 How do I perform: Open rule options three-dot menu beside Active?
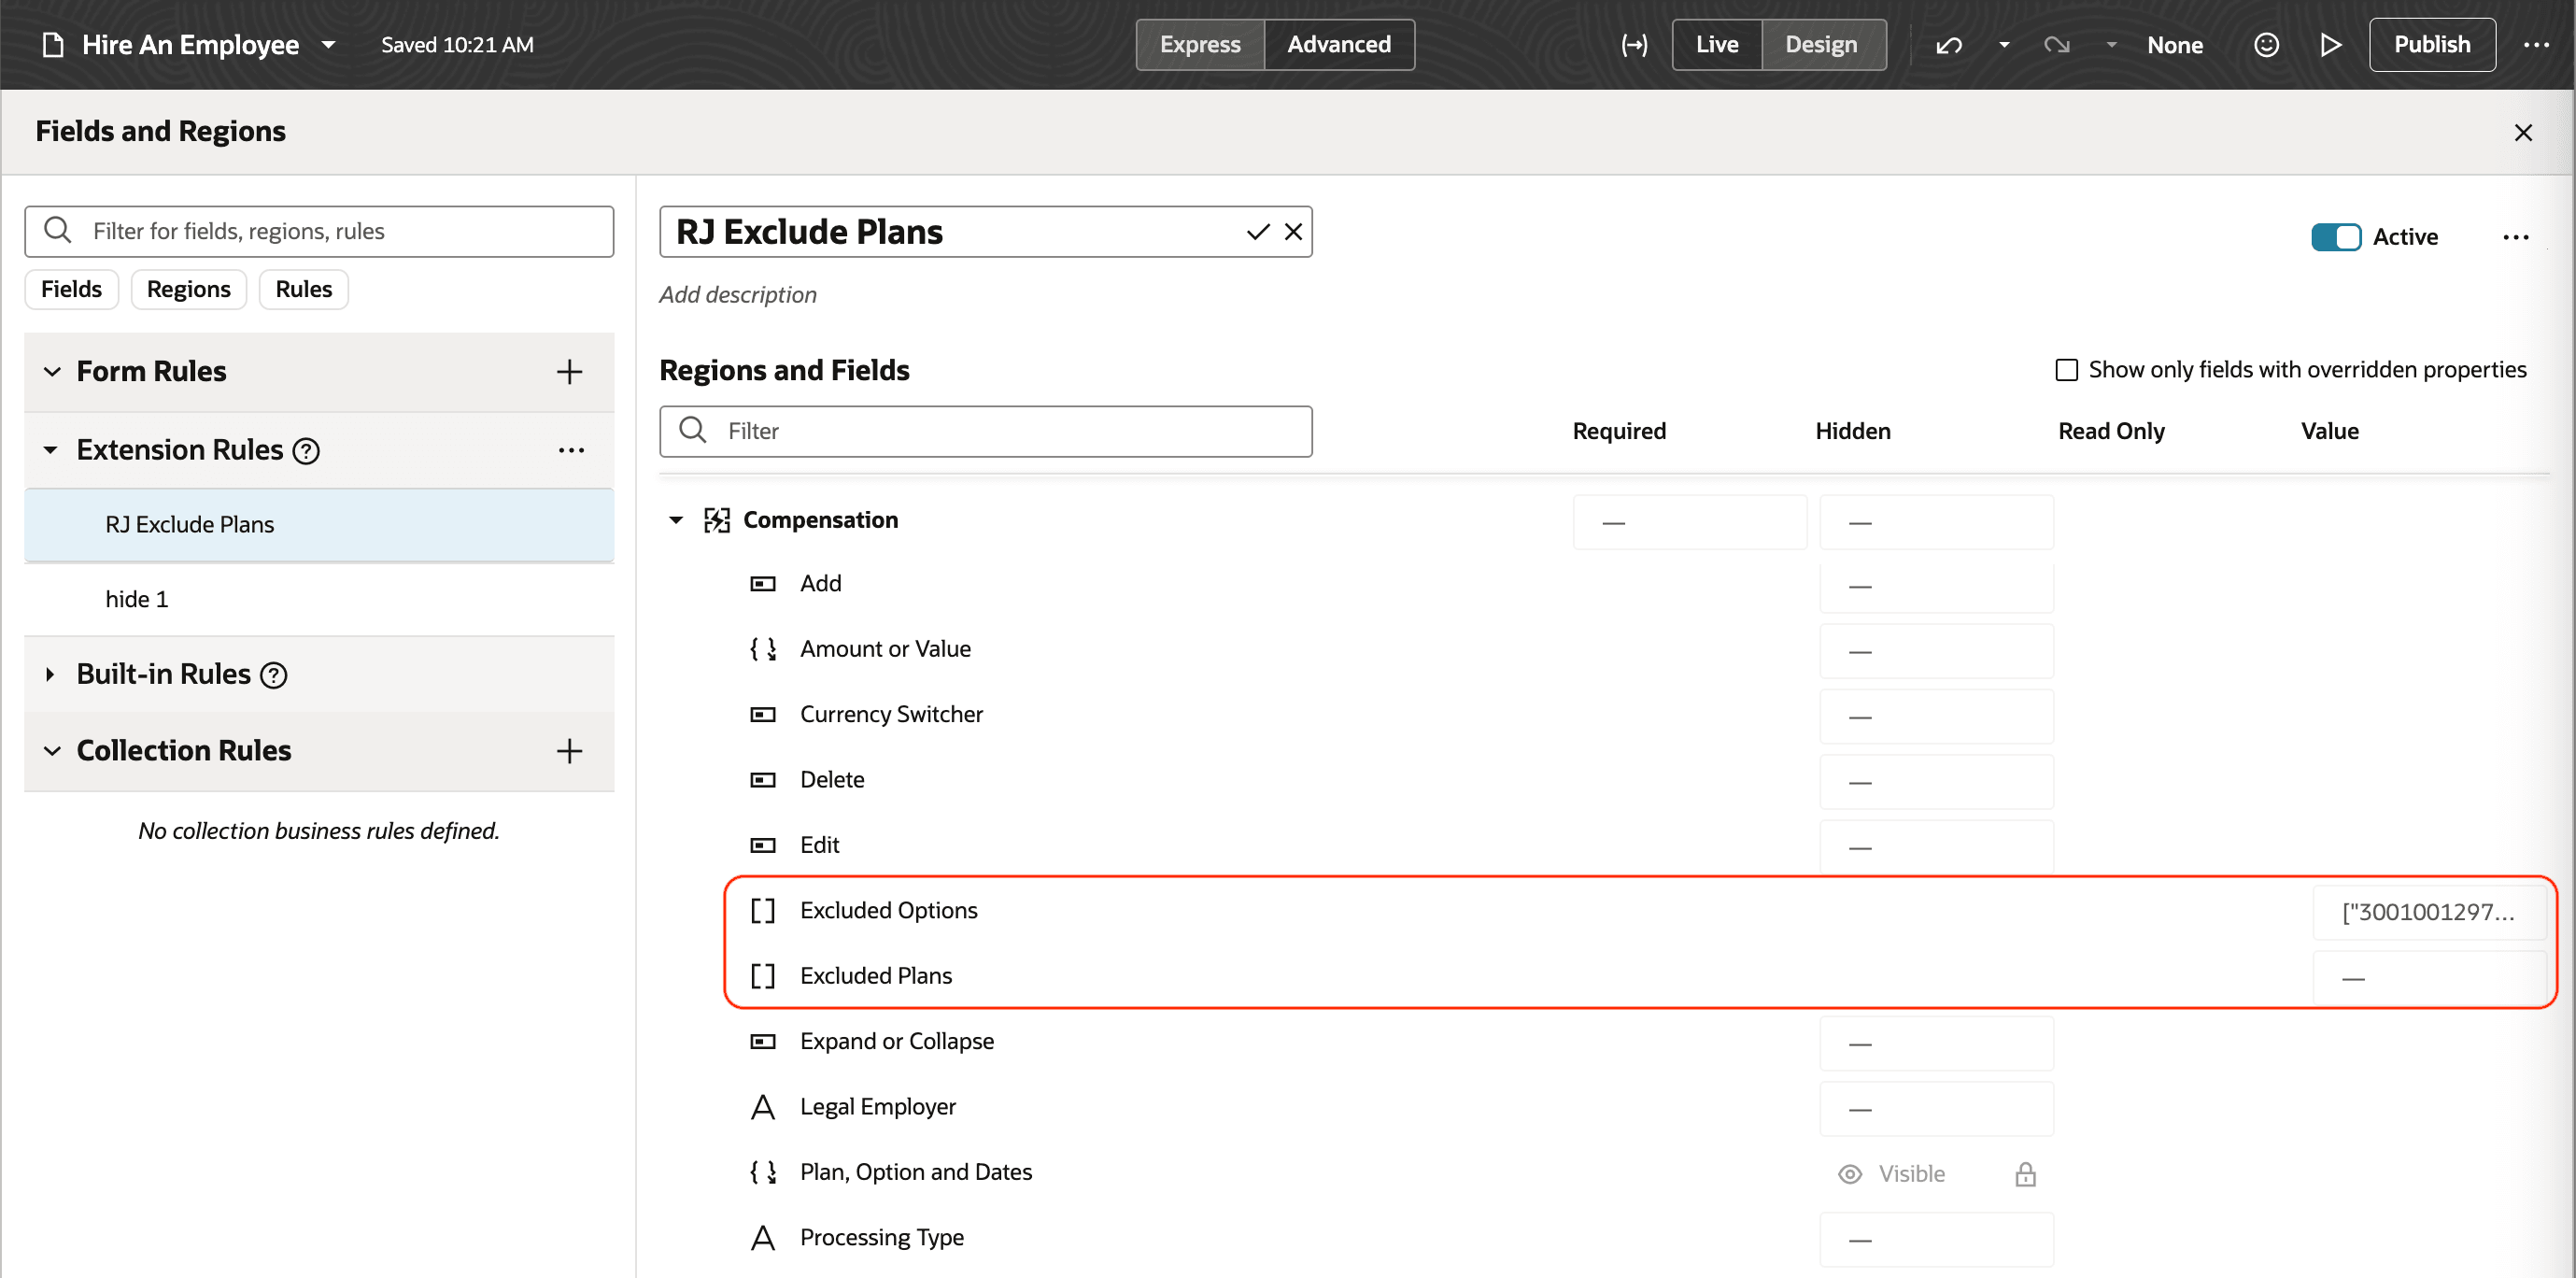[2515, 237]
